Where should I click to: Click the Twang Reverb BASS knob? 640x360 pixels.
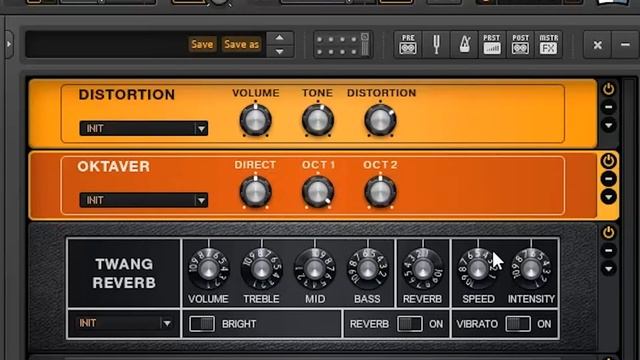368,269
